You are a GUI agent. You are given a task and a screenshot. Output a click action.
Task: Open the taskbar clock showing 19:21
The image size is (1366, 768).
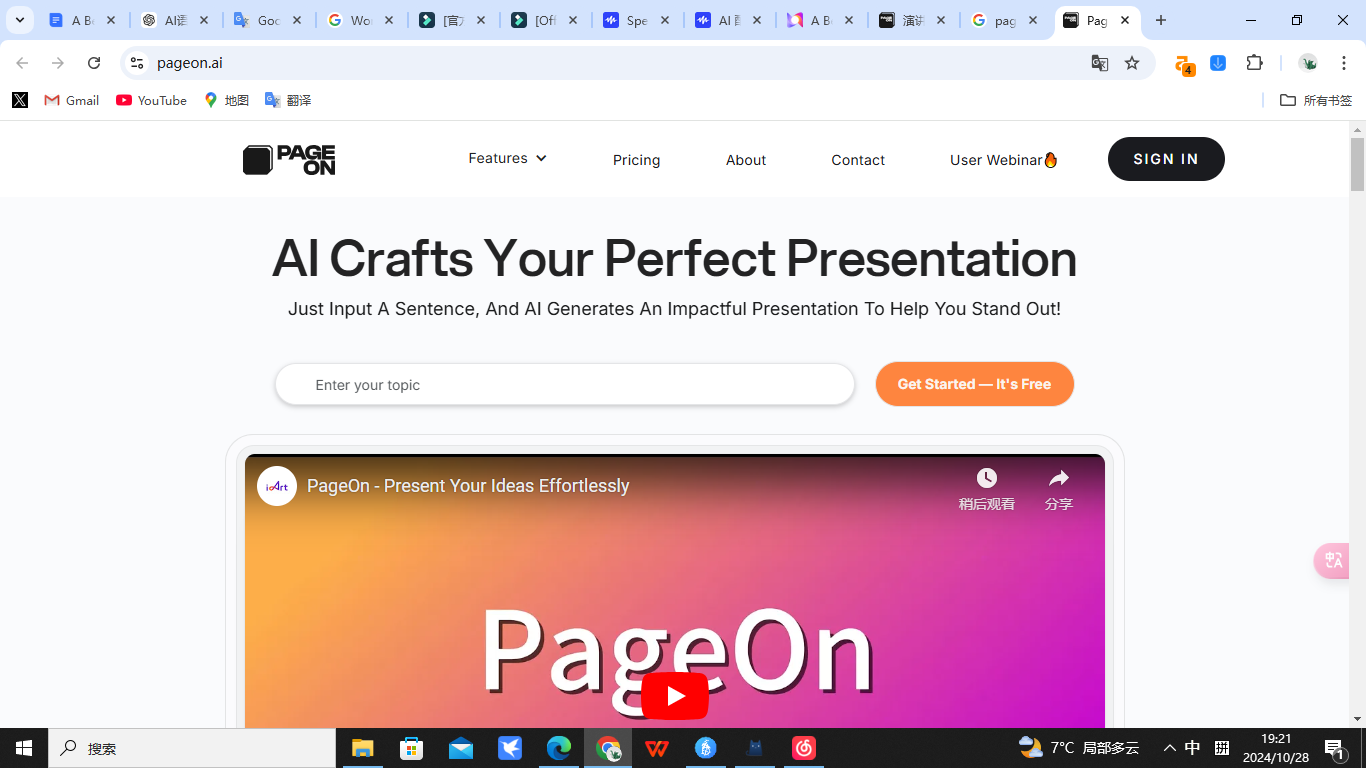click(1277, 748)
